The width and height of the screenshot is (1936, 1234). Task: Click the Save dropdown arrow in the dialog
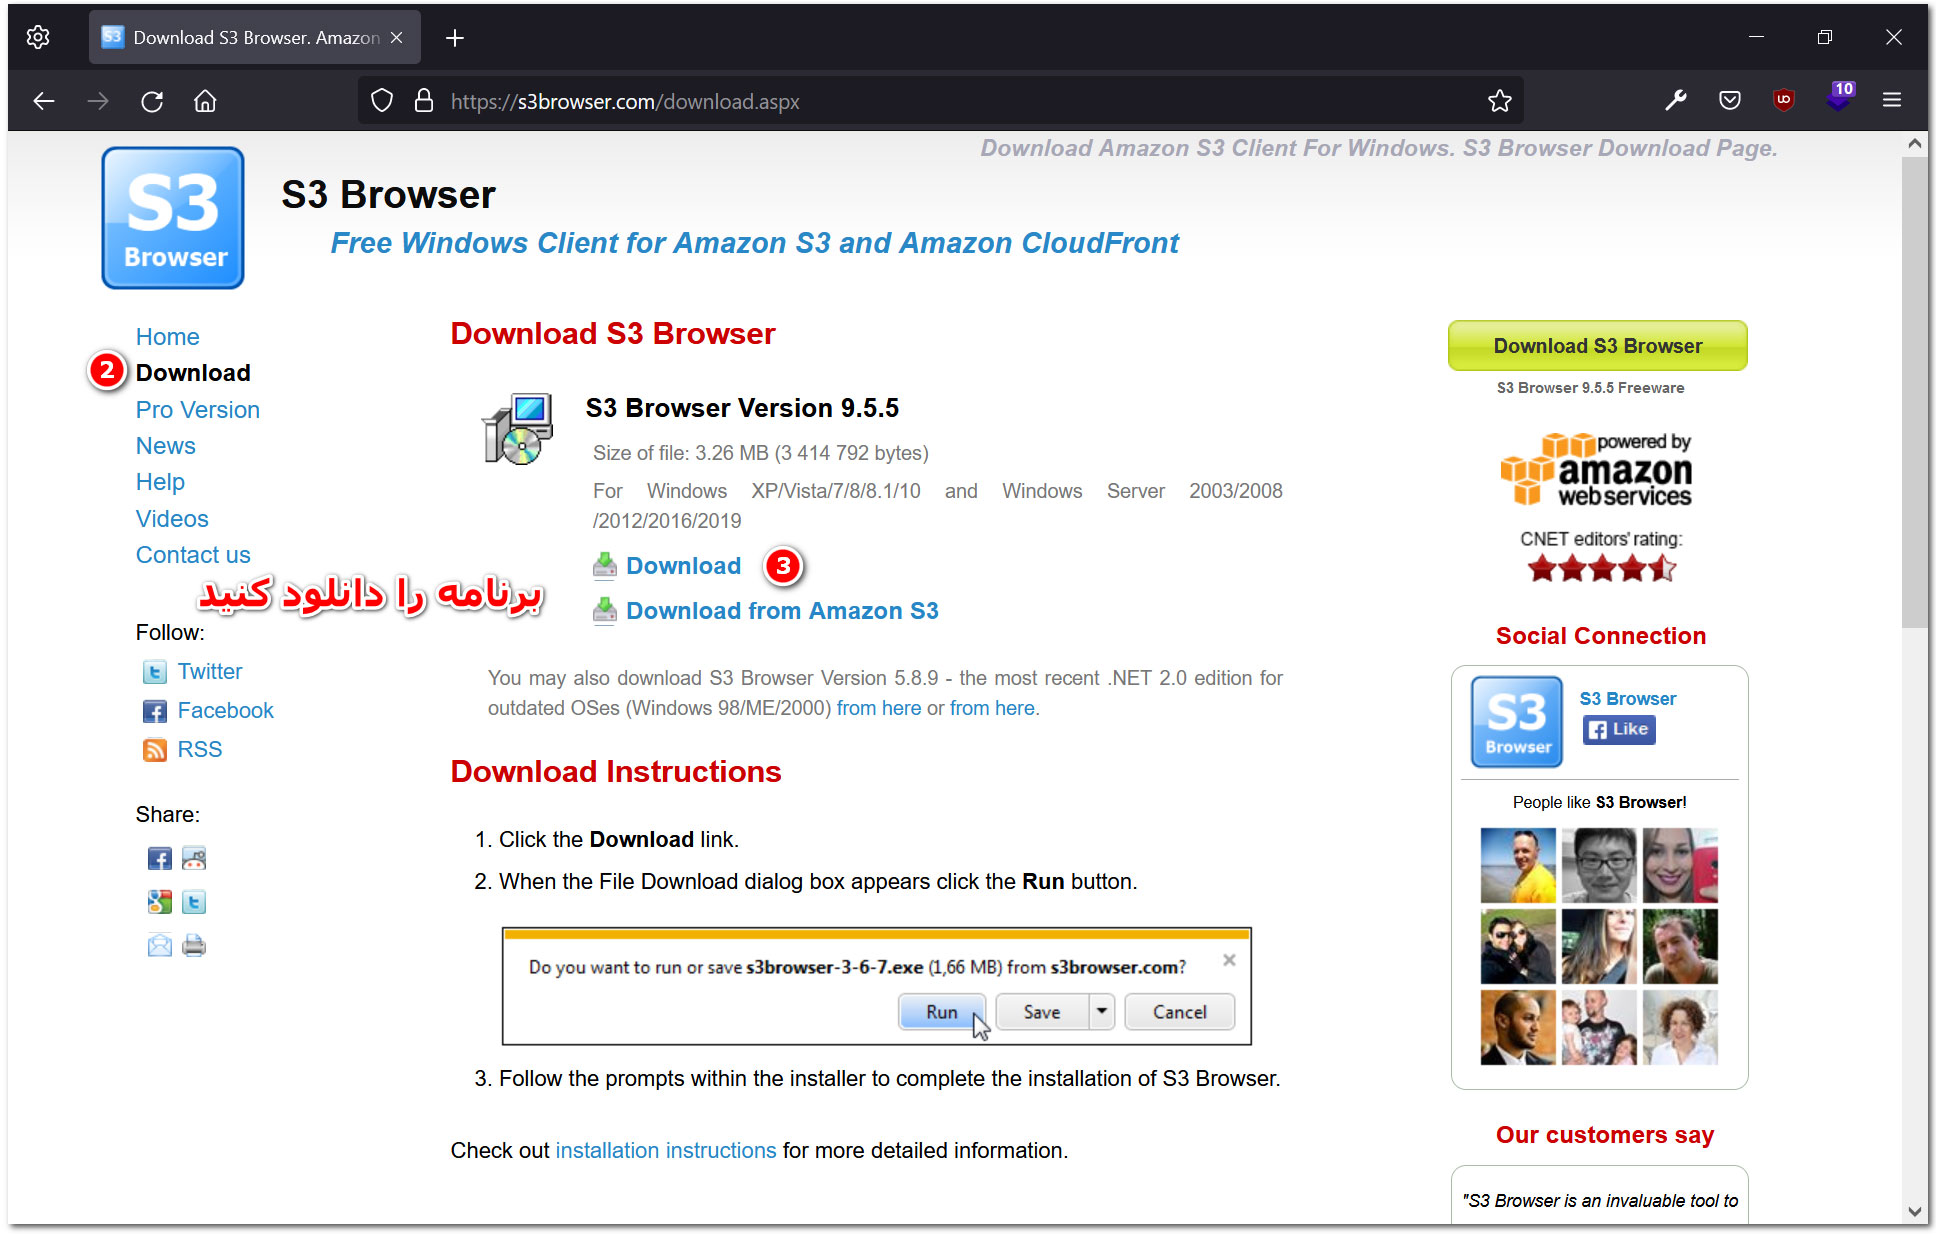click(1101, 1011)
